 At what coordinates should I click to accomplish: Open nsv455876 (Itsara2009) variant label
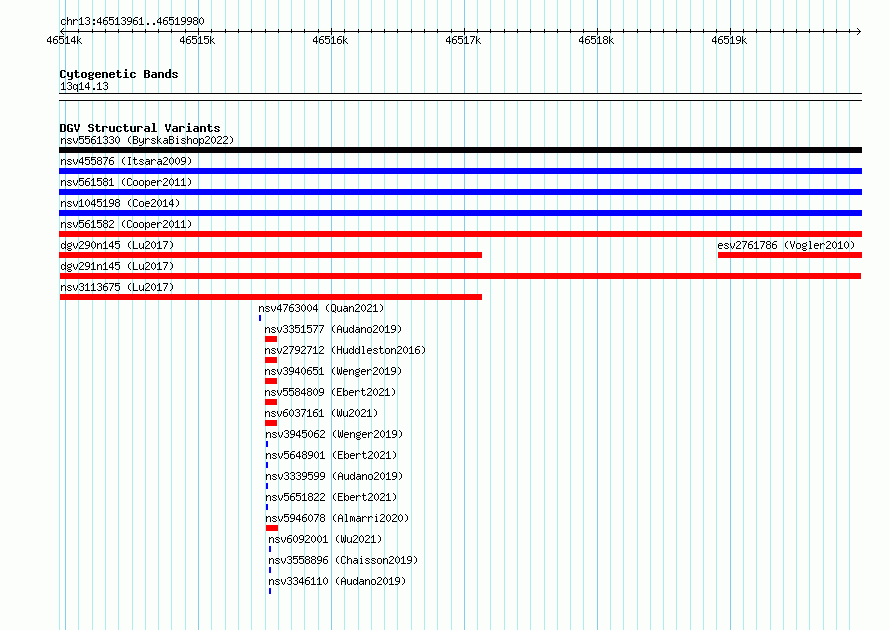(x=126, y=161)
